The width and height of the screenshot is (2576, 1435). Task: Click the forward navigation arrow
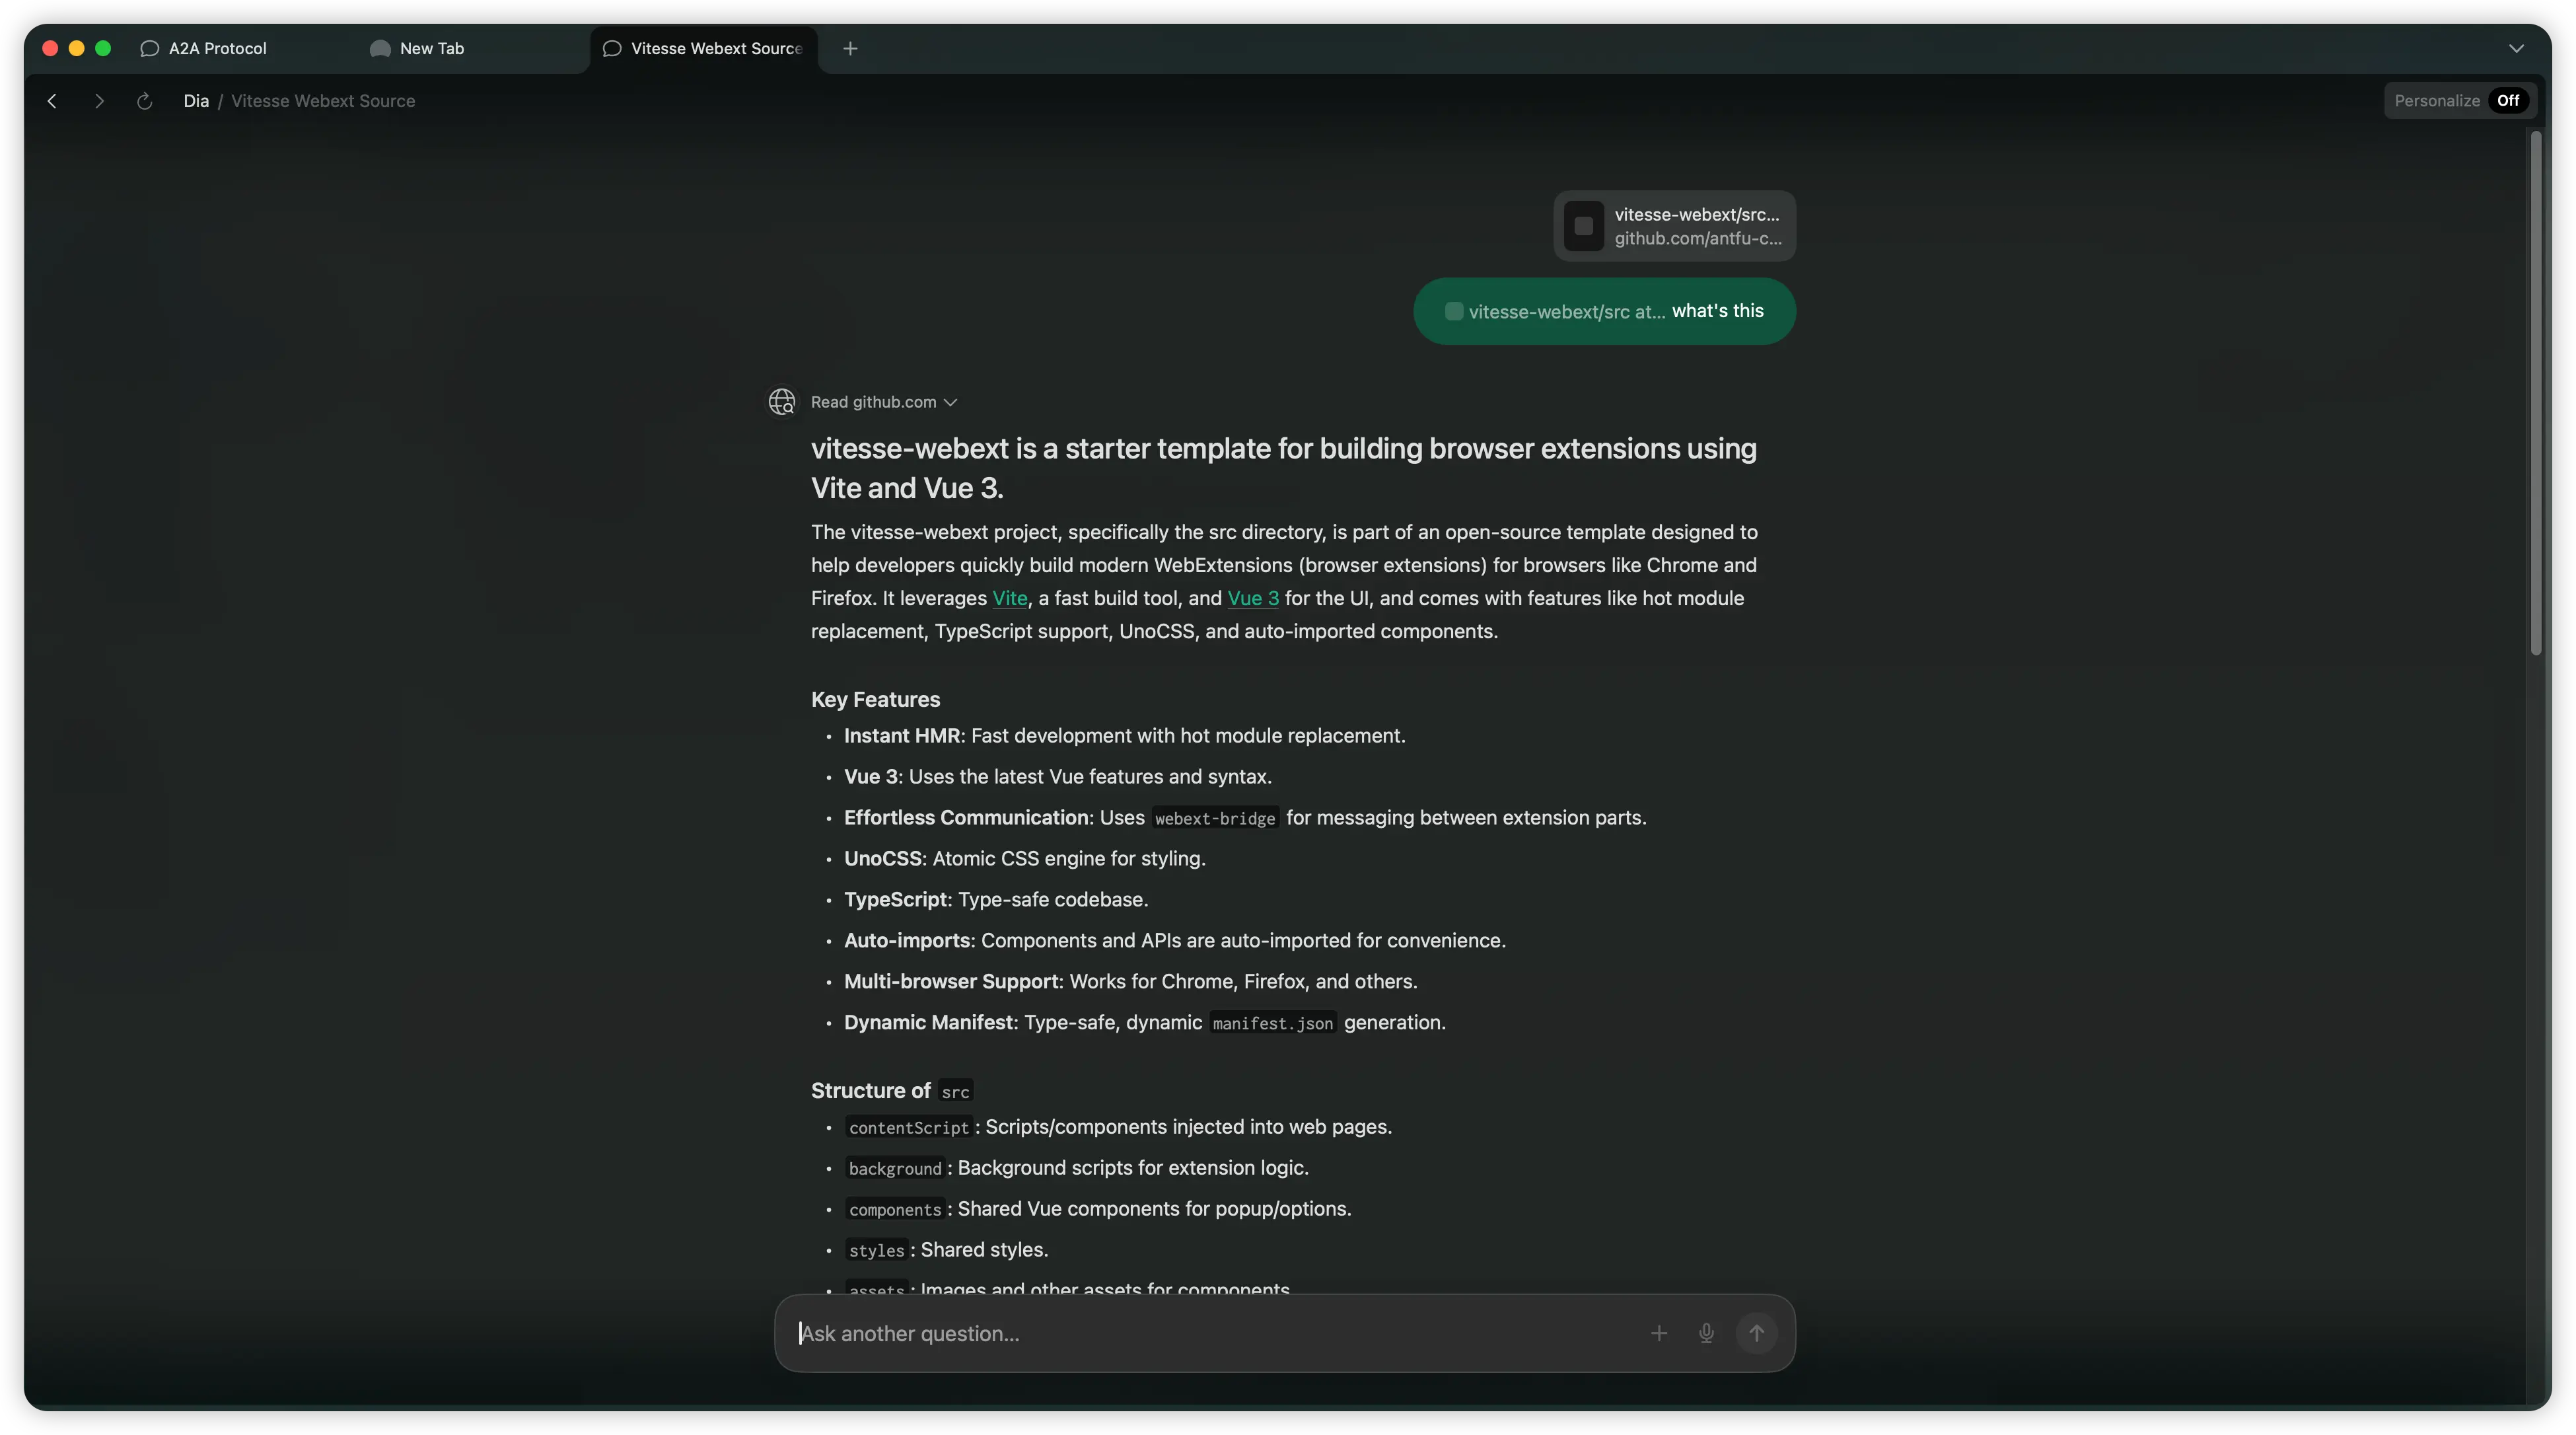pyautogui.click(x=99, y=101)
